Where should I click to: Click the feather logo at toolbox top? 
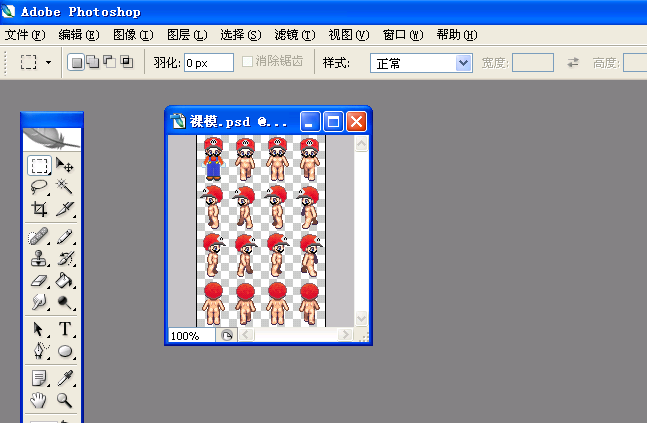coord(52,139)
